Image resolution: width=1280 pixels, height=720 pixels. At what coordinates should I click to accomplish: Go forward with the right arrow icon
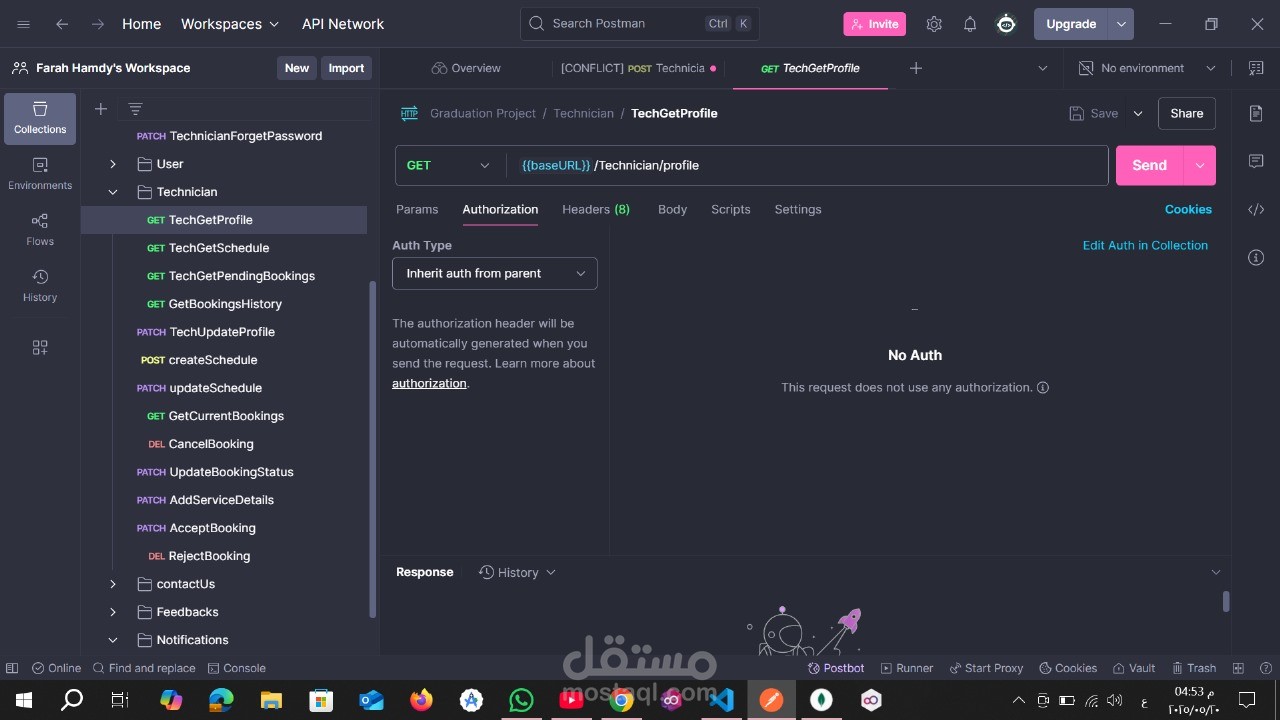tap(98, 24)
